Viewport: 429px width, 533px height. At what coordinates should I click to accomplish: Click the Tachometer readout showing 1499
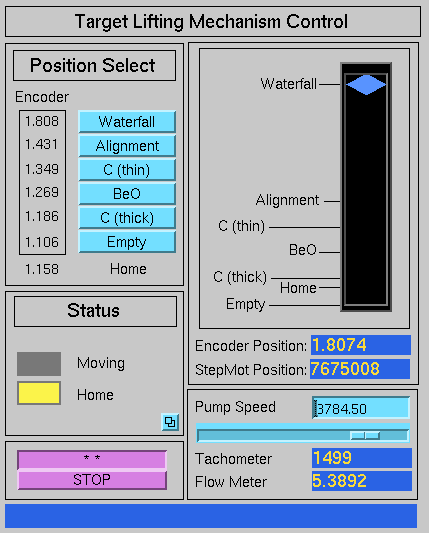pyautogui.click(x=362, y=458)
